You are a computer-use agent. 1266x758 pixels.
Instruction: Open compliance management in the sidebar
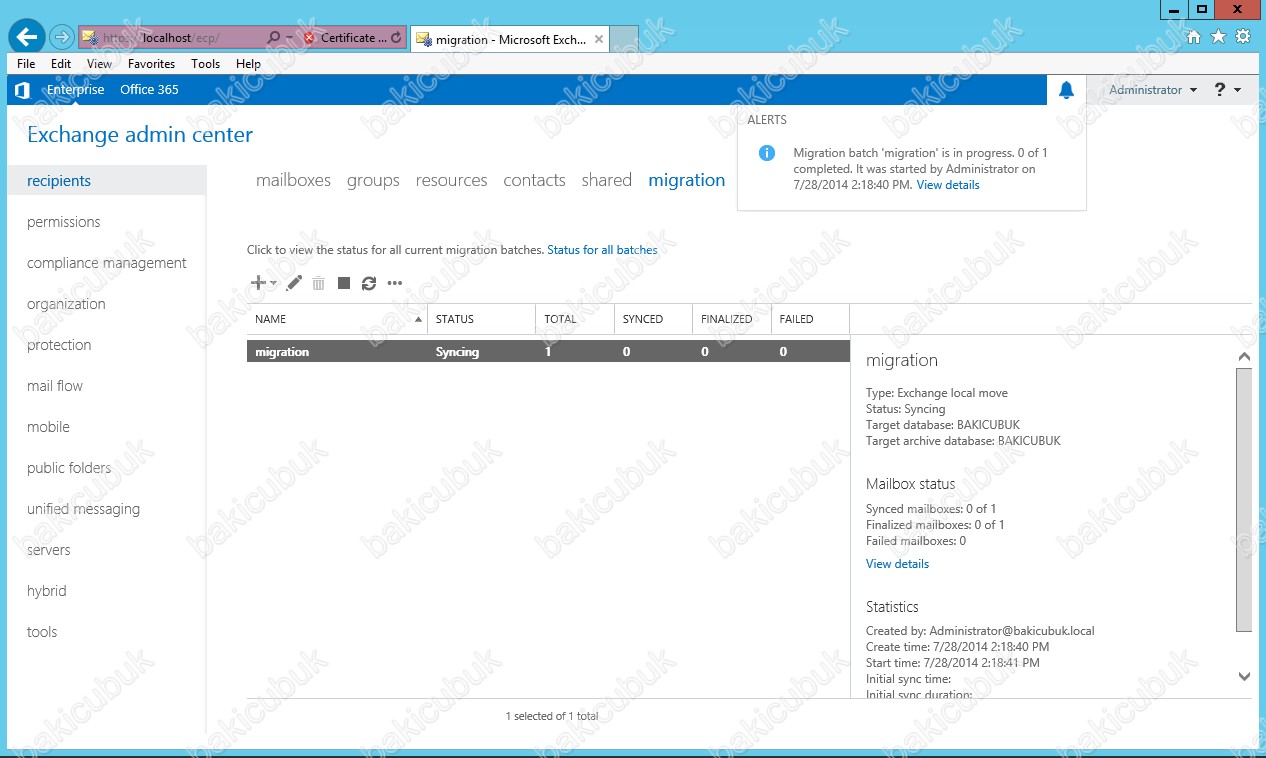pos(106,263)
